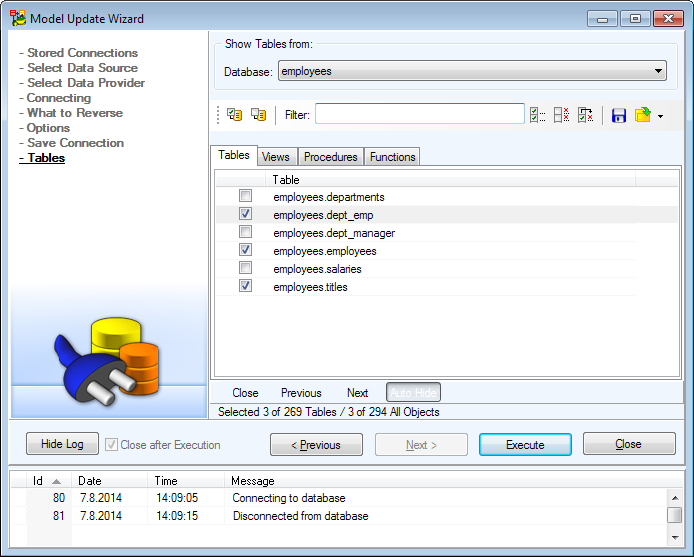This screenshot has width=694, height=557.
Task: Uncheck the employees.employees checkbox
Action: click(245, 250)
